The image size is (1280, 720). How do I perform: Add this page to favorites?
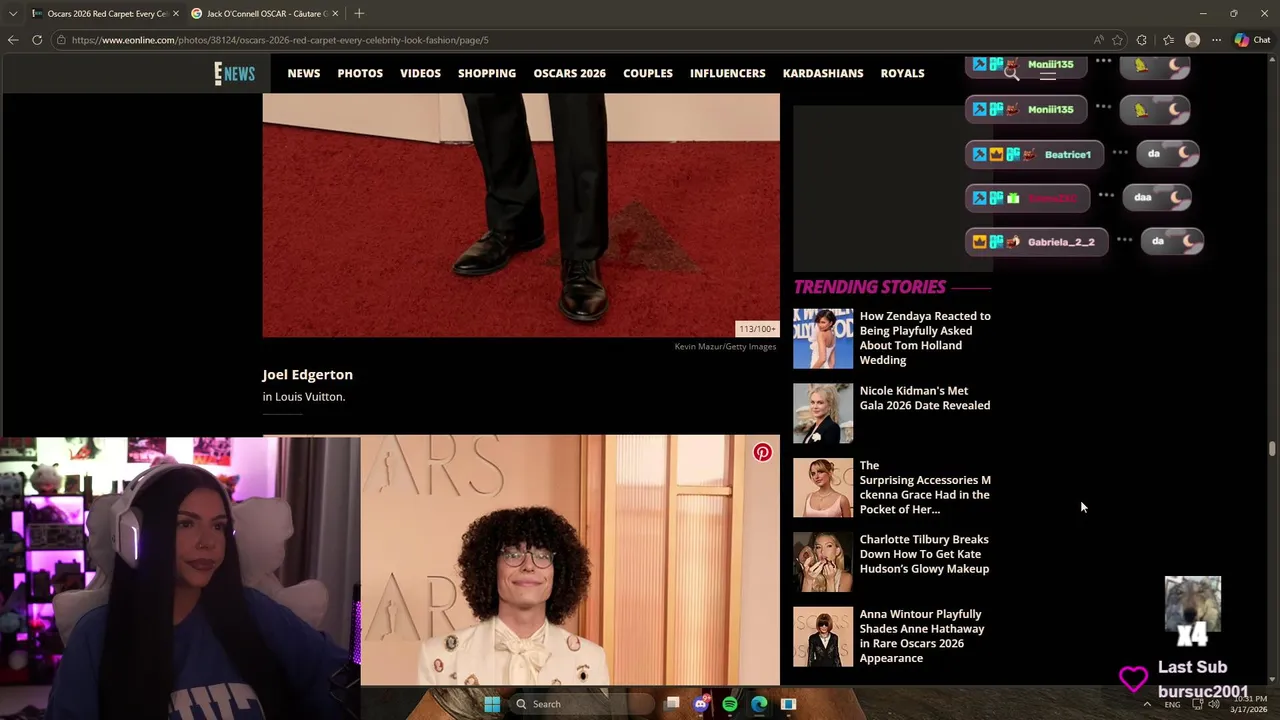tap(1117, 40)
